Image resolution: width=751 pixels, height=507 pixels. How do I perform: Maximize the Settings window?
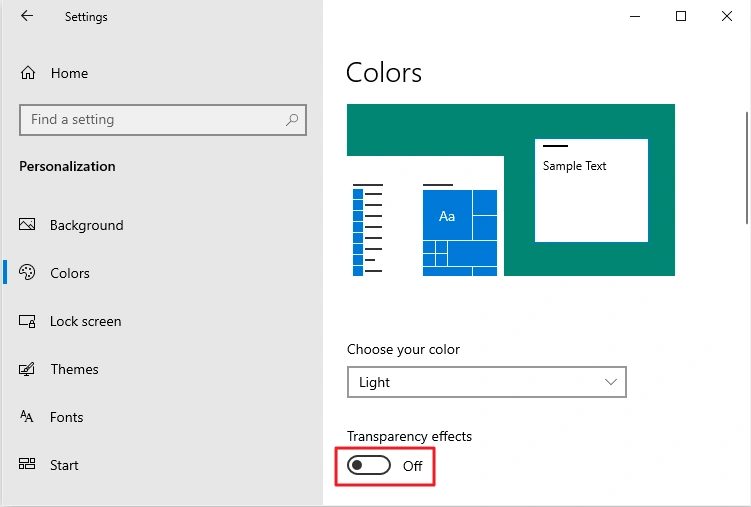click(681, 16)
